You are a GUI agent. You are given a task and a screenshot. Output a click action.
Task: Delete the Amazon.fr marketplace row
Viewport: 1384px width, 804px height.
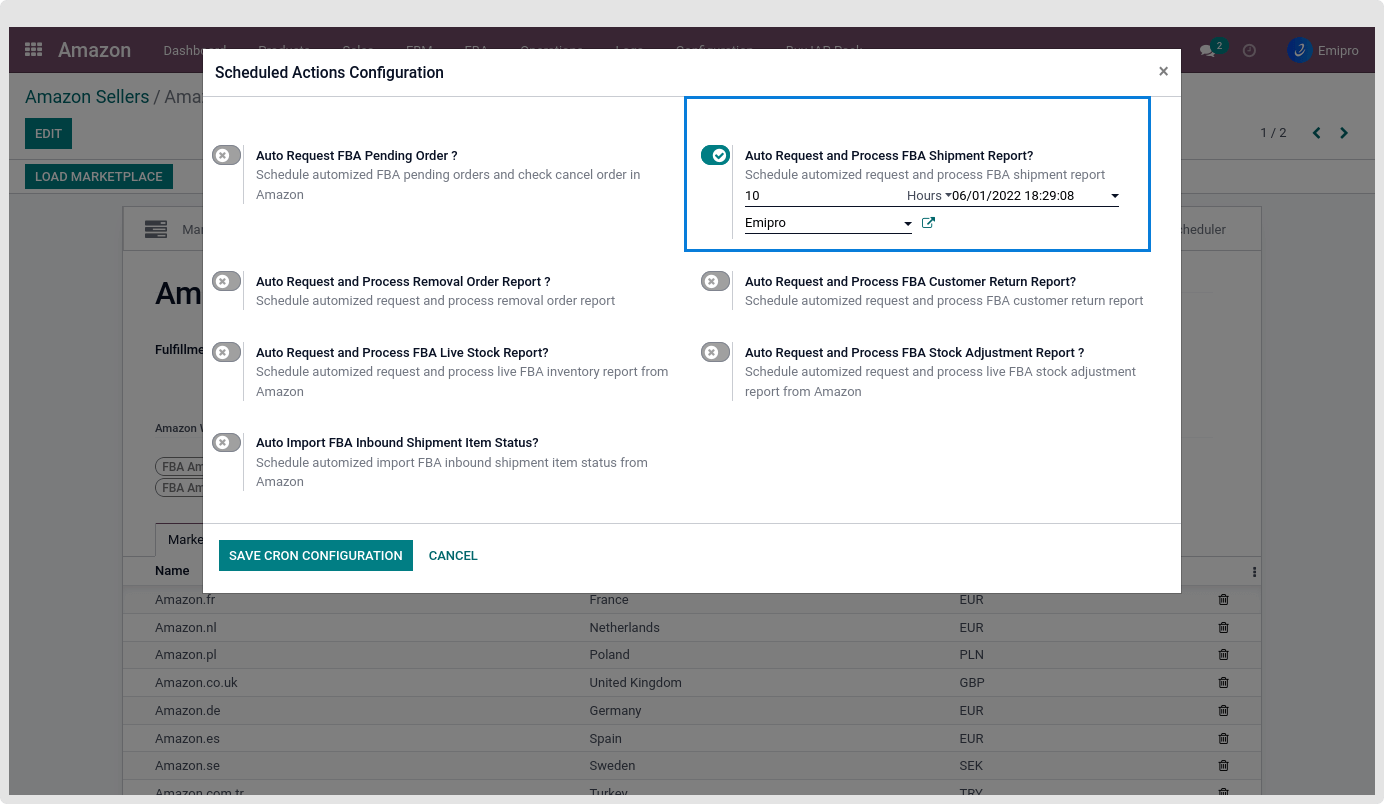coord(1223,600)
